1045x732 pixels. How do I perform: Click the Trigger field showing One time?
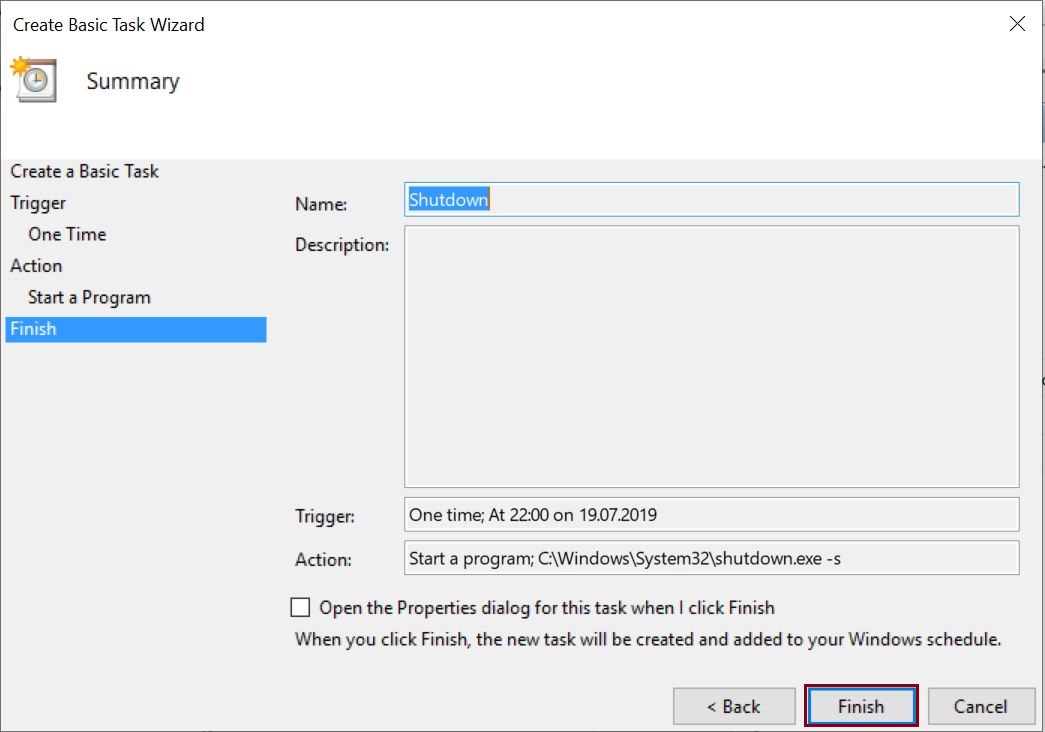tap(711, 516)
